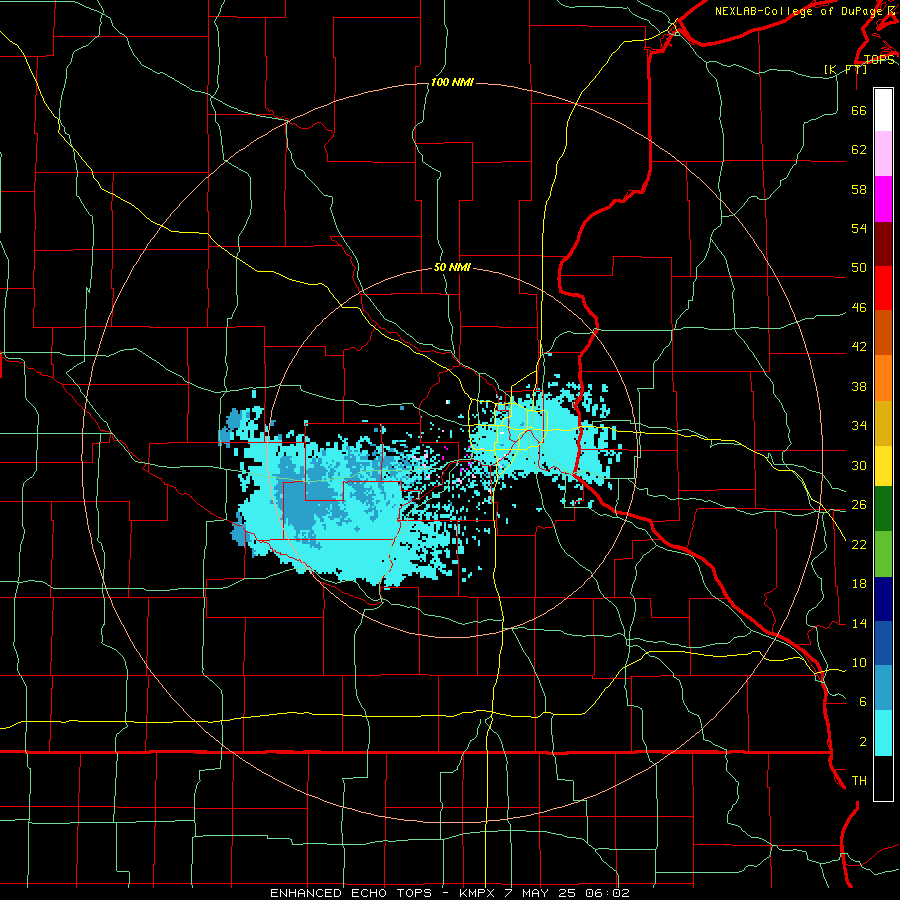Click the light pink 62 kft swatch

tap(883, 153)
